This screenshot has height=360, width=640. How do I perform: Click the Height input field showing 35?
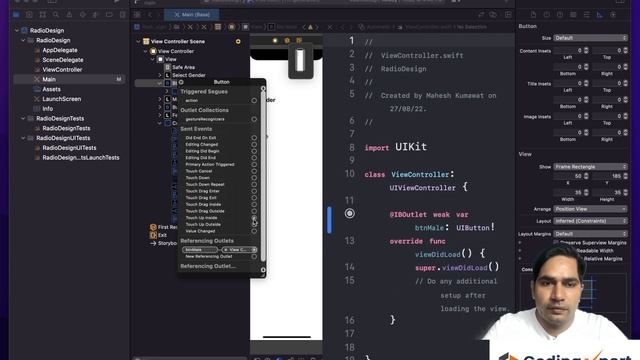(x=607, y=193)
